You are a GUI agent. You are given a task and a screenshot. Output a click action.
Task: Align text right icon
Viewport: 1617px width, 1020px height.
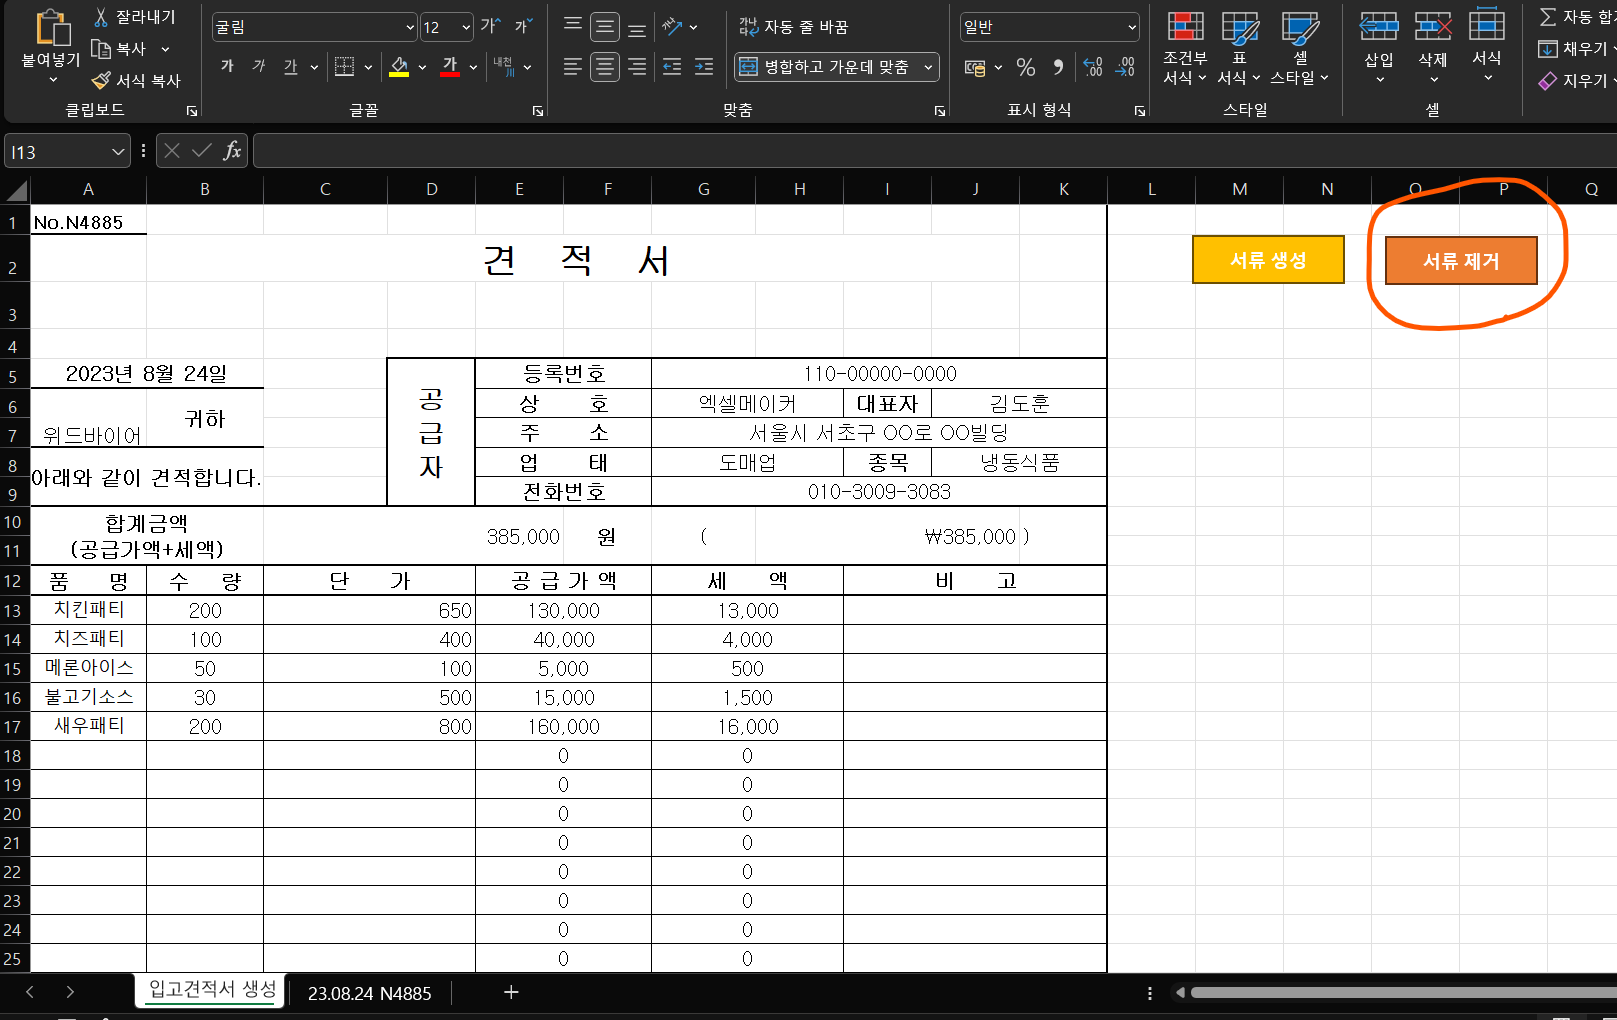tap(636, 67)
